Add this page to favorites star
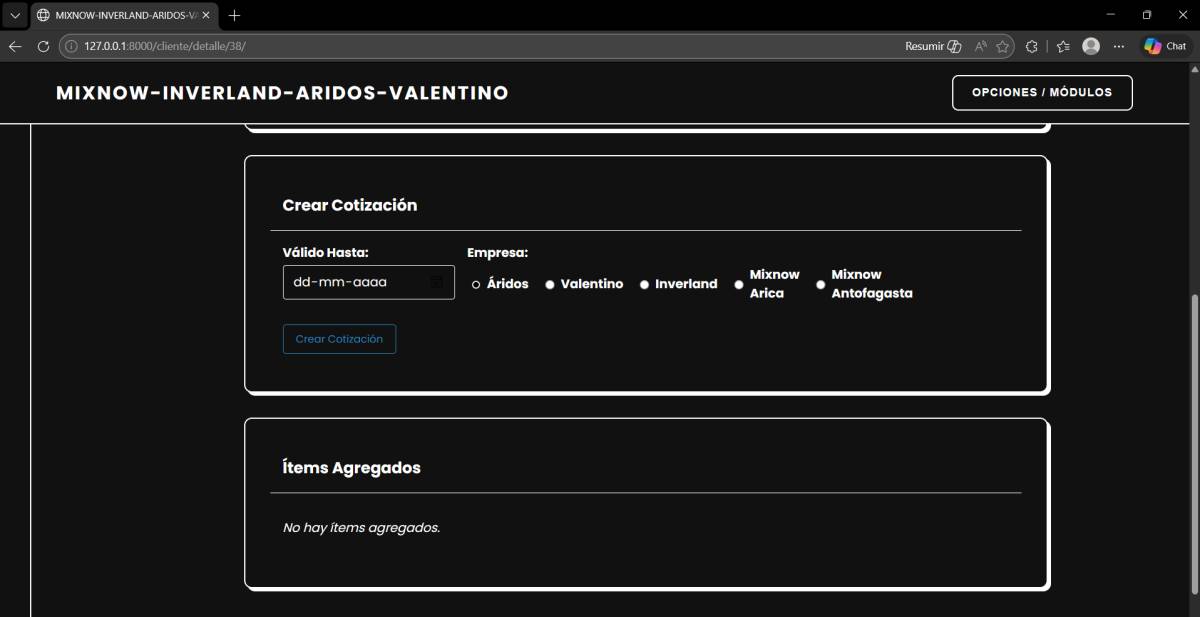 click(1002, 46)
